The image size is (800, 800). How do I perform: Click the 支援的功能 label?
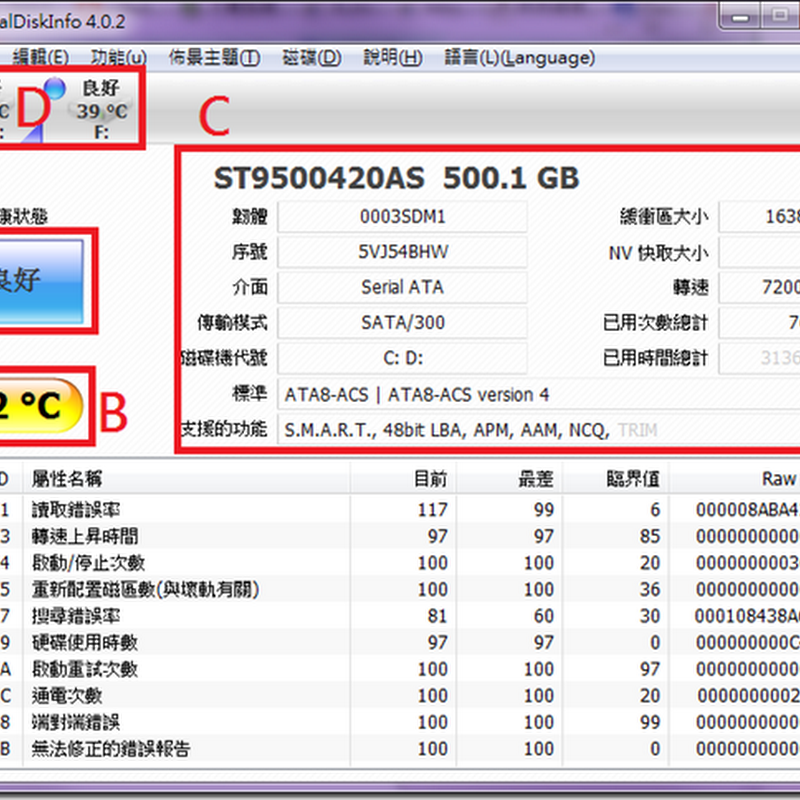[x=224, y=430]
